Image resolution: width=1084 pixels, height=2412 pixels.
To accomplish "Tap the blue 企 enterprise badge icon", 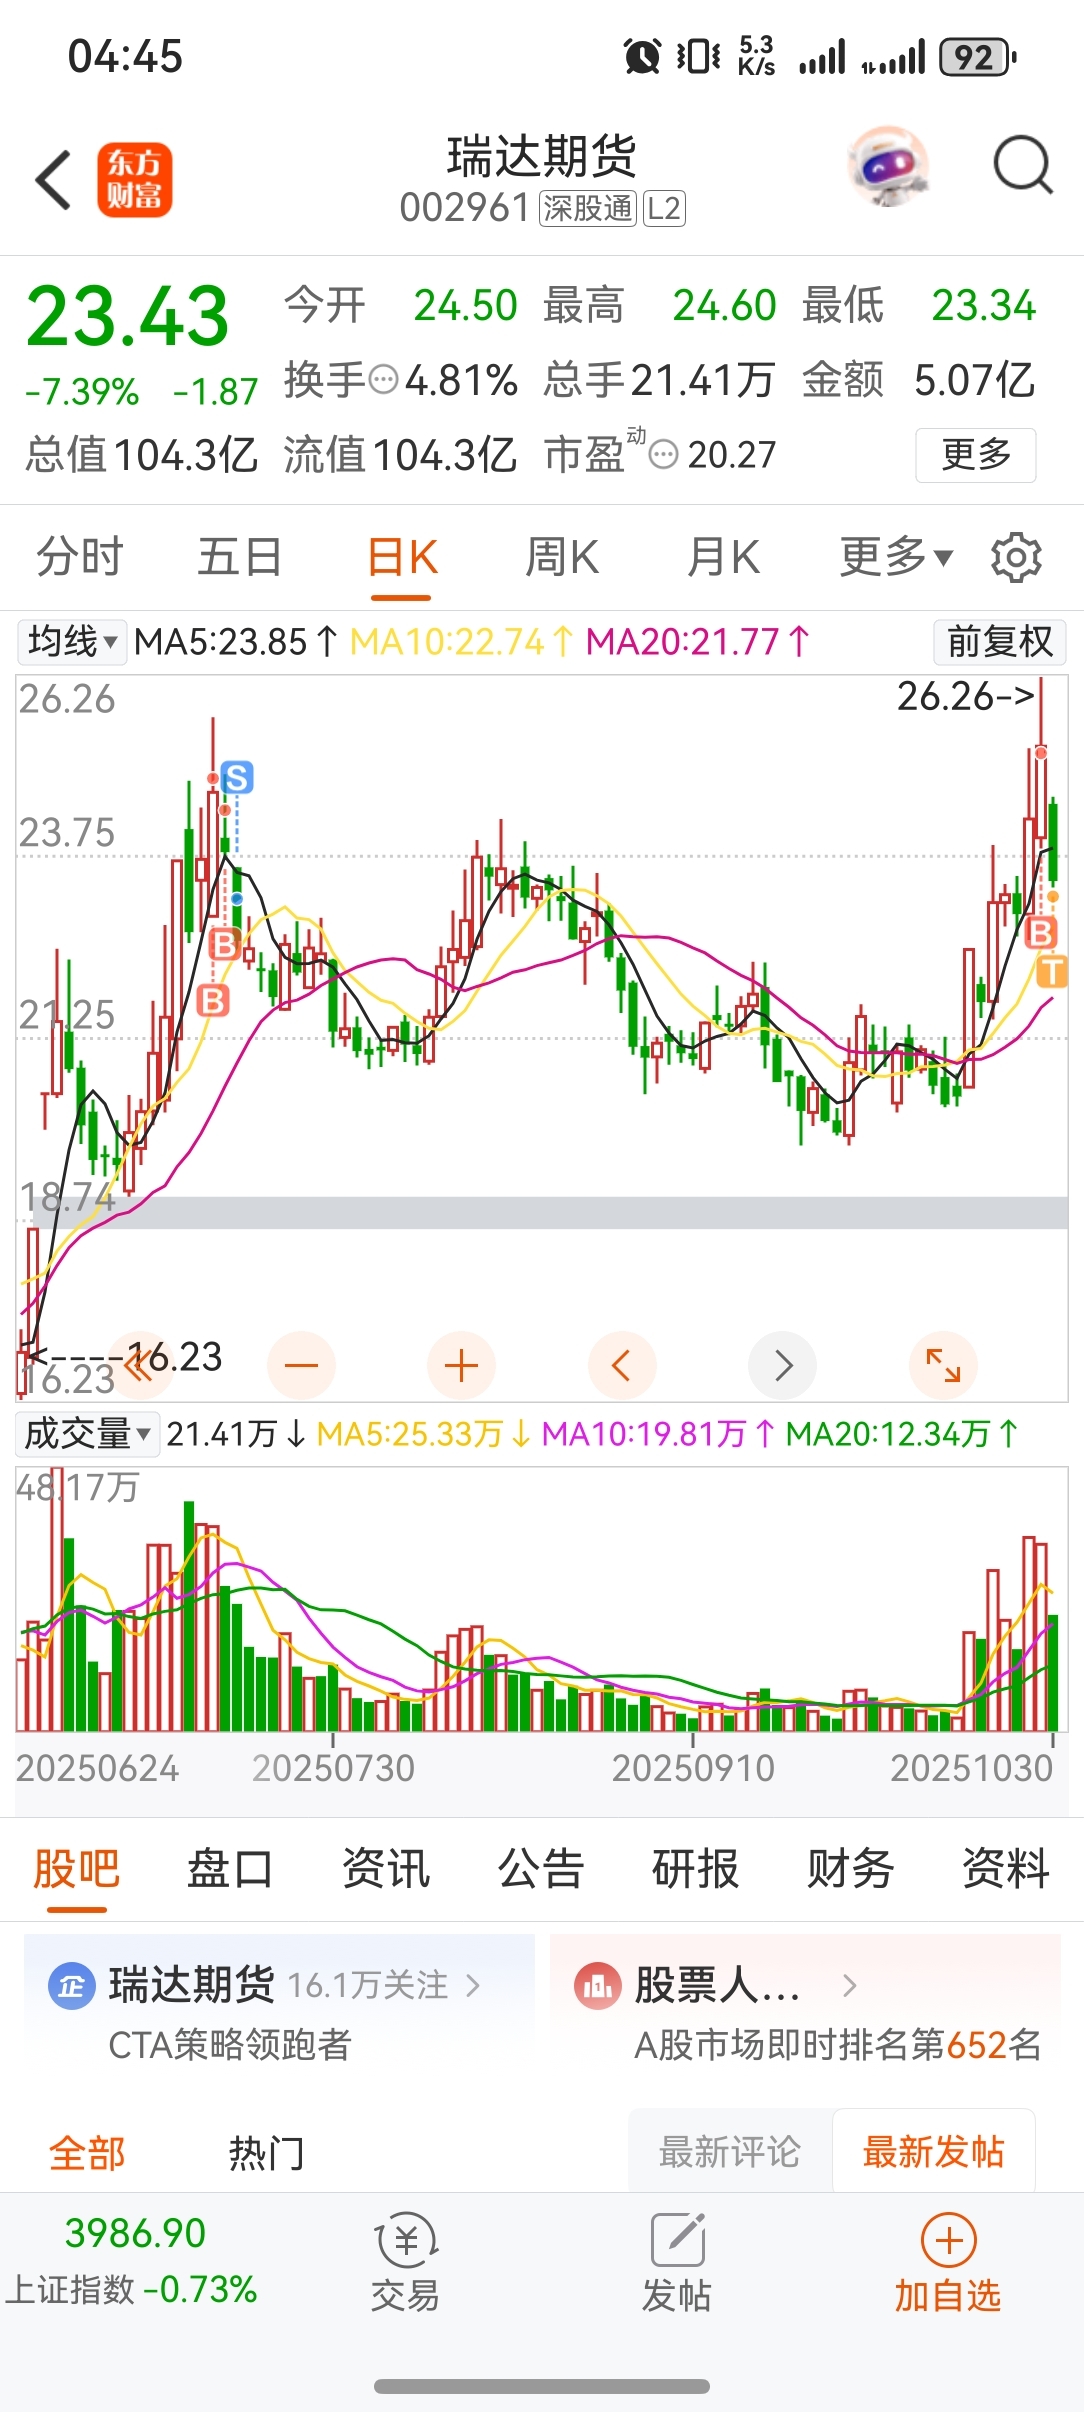I will click(x=71, y=1986).
